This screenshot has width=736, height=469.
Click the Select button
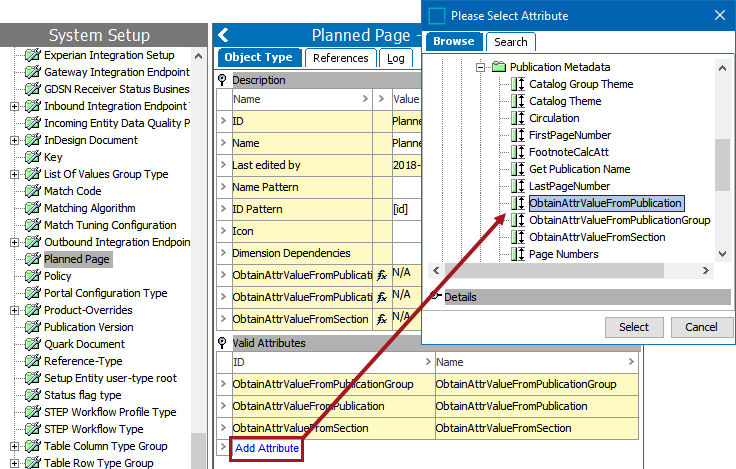point(634,327)
